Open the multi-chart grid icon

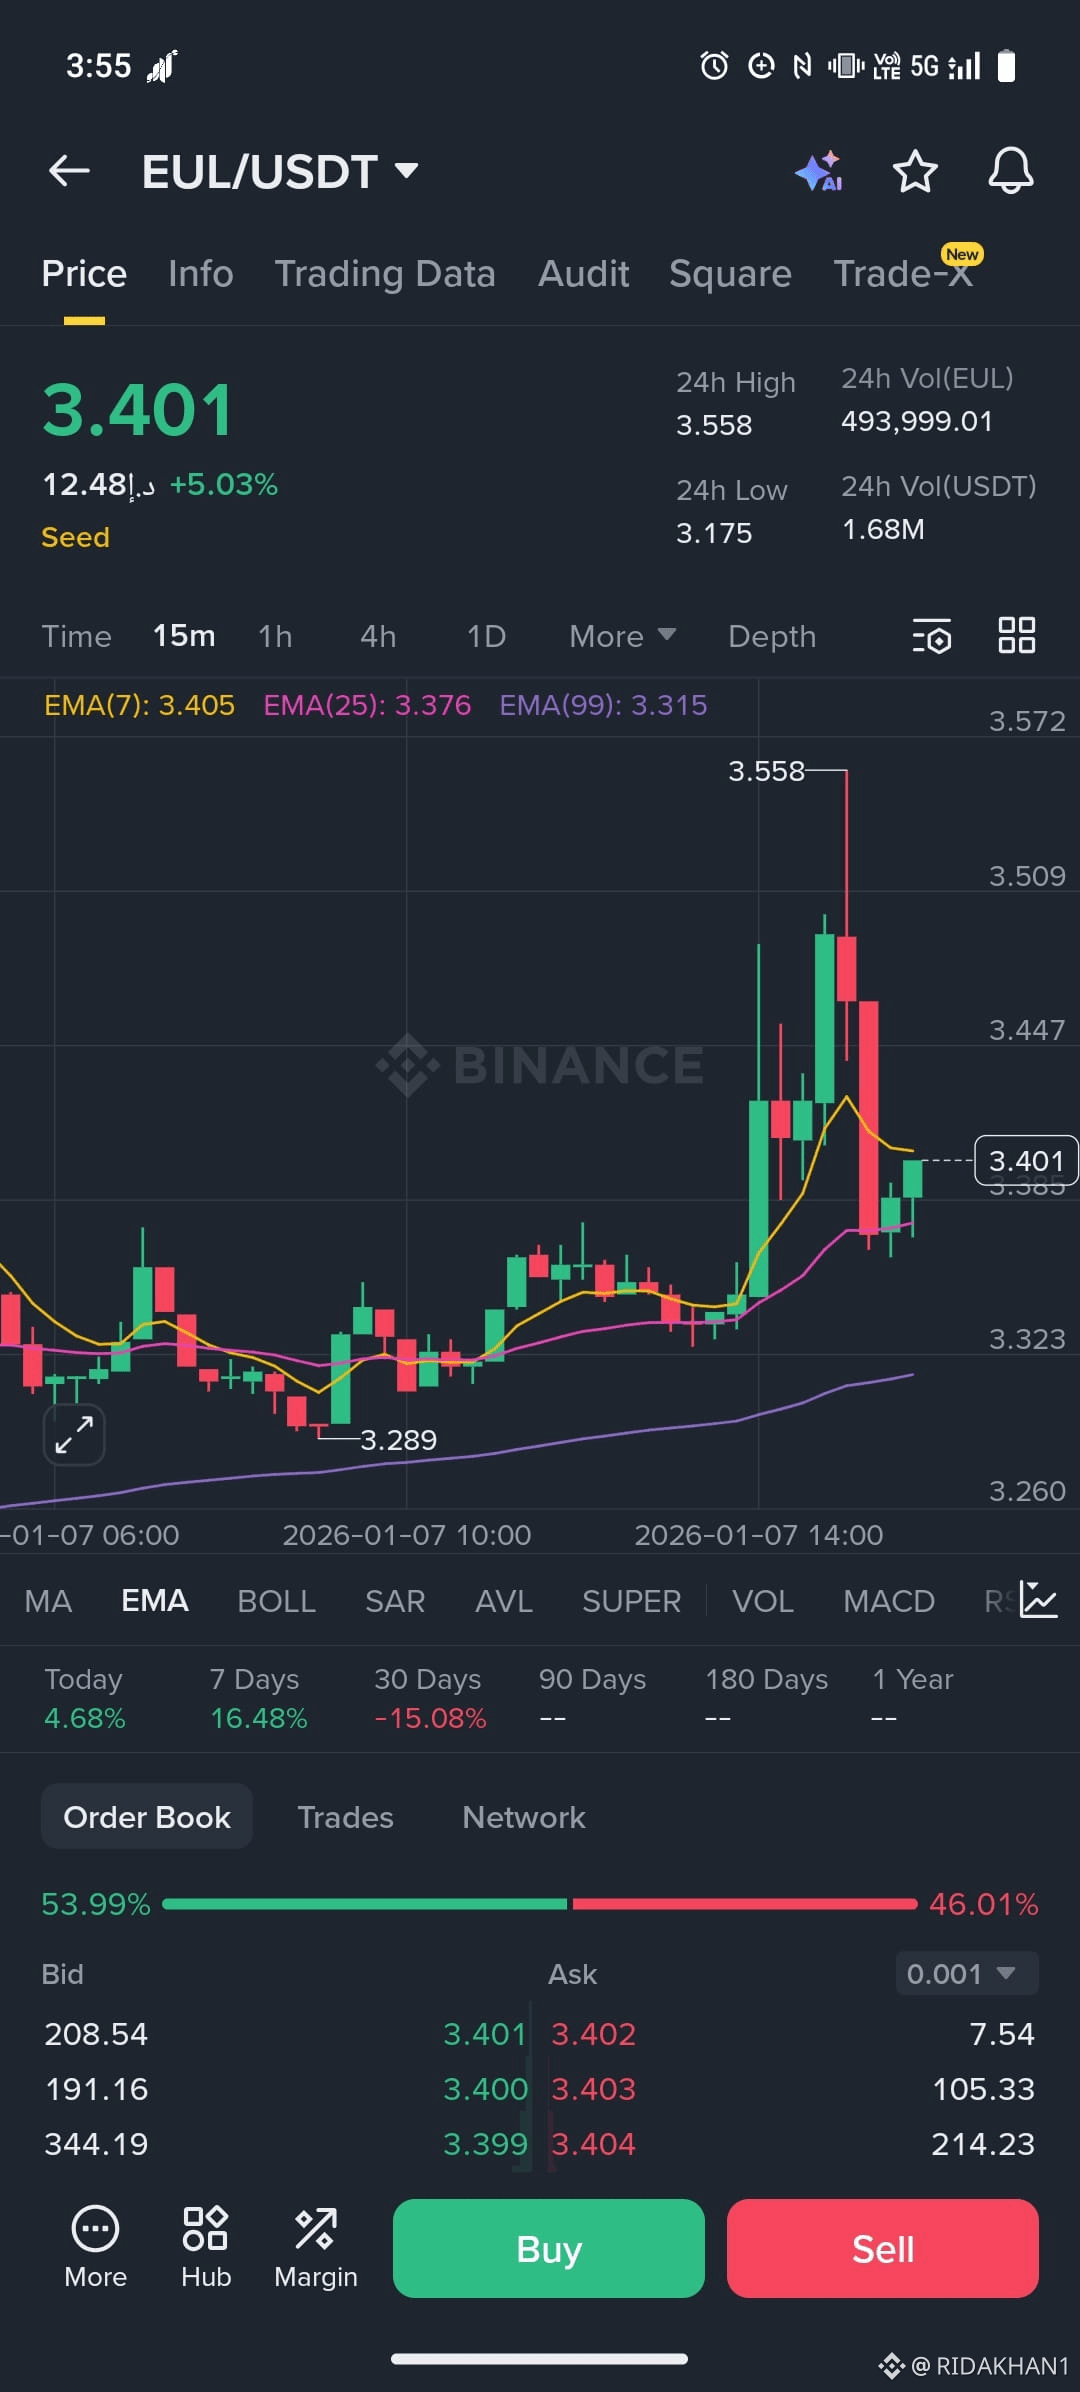pos(1017,635)
